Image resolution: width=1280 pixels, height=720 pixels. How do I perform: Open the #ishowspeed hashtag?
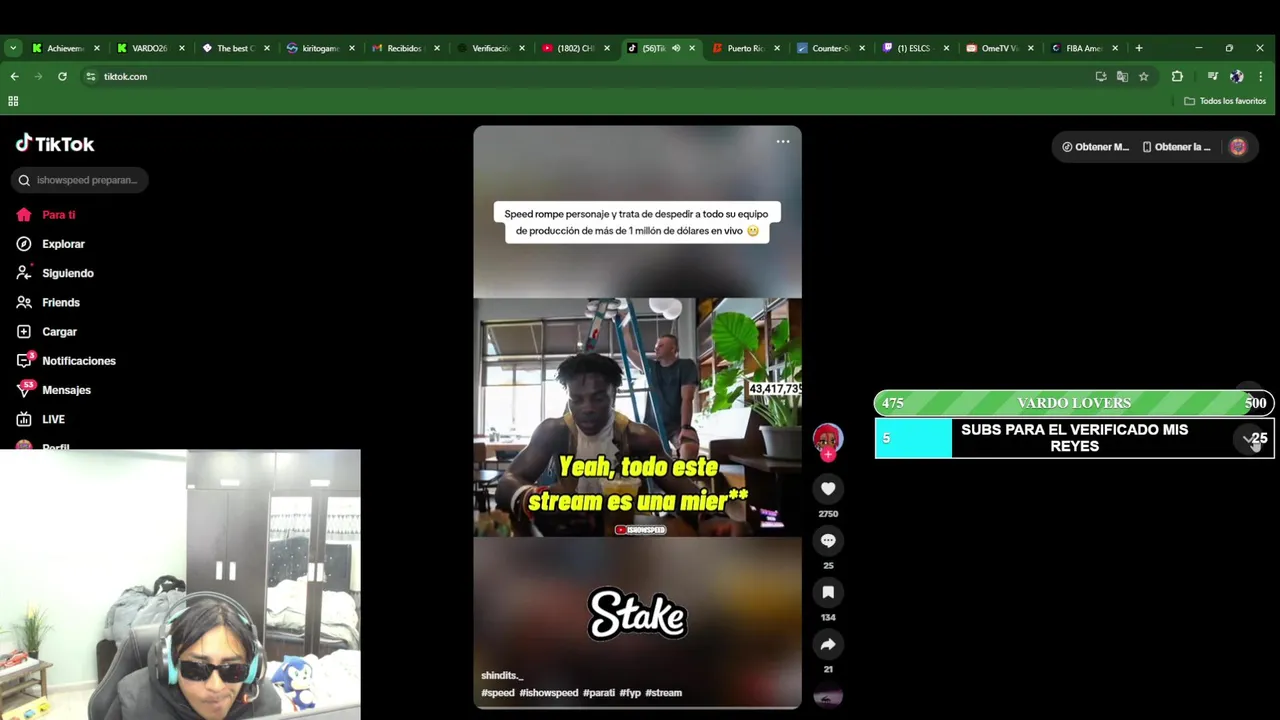548,693
